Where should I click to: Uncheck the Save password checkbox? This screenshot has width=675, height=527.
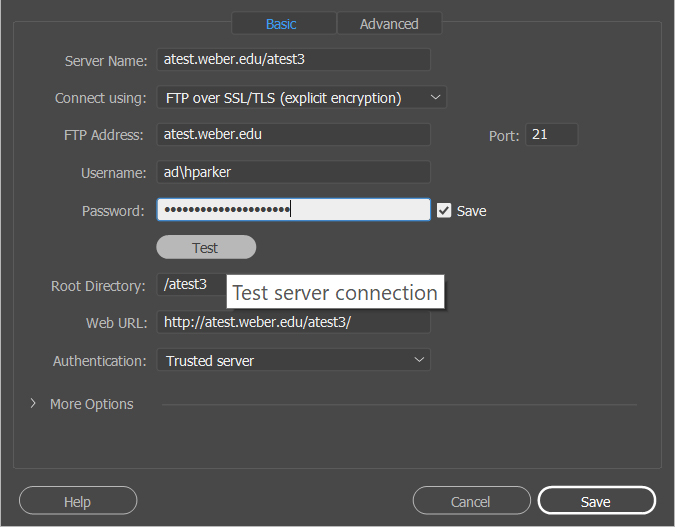point(444,211)
